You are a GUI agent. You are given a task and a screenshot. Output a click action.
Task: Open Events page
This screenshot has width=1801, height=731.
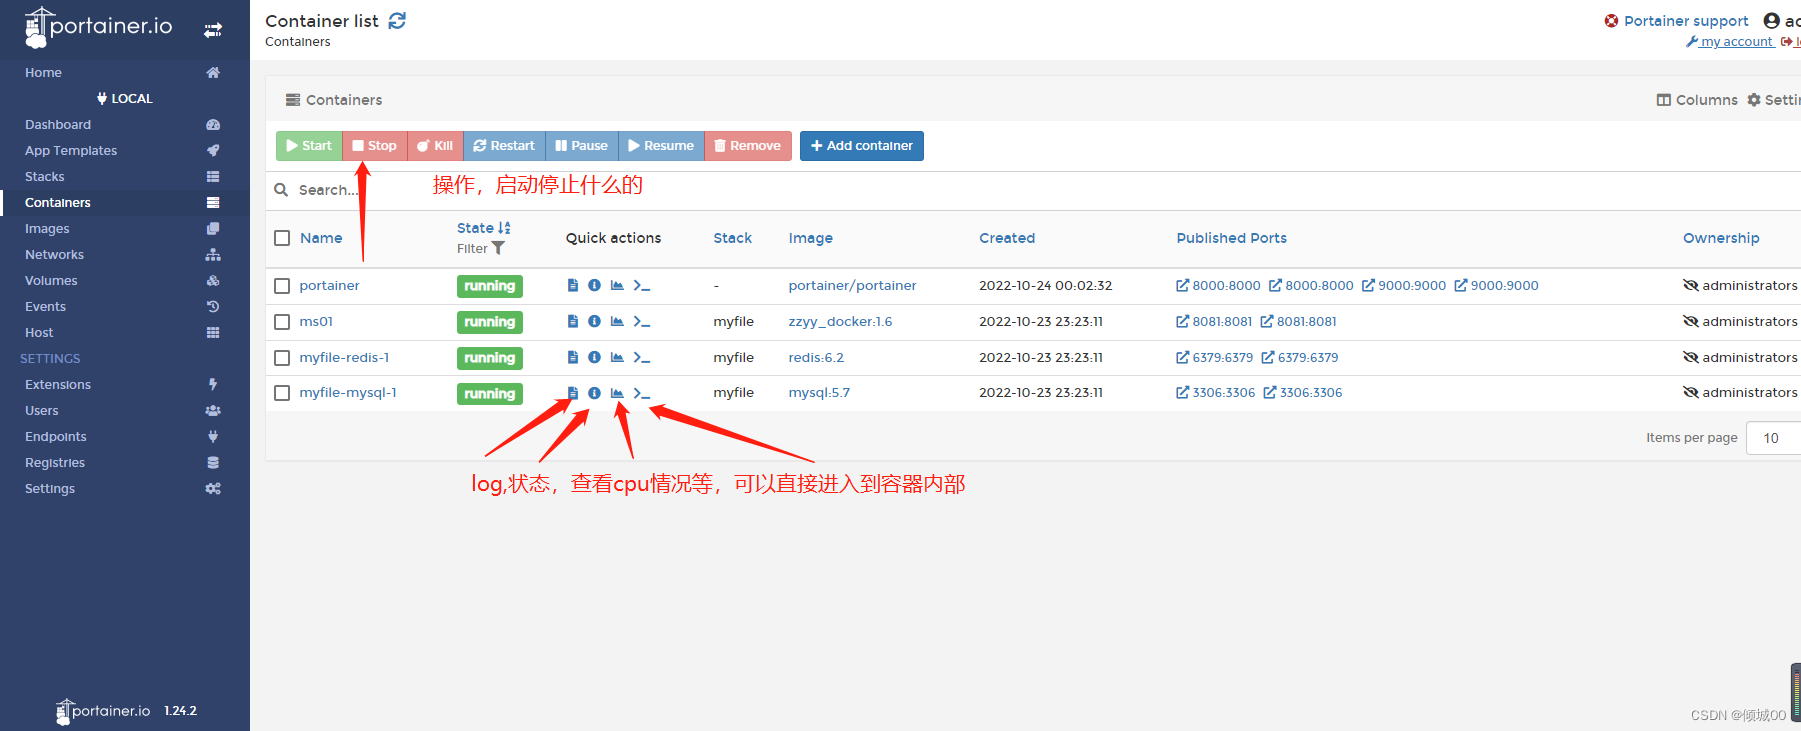coord(124,306)
